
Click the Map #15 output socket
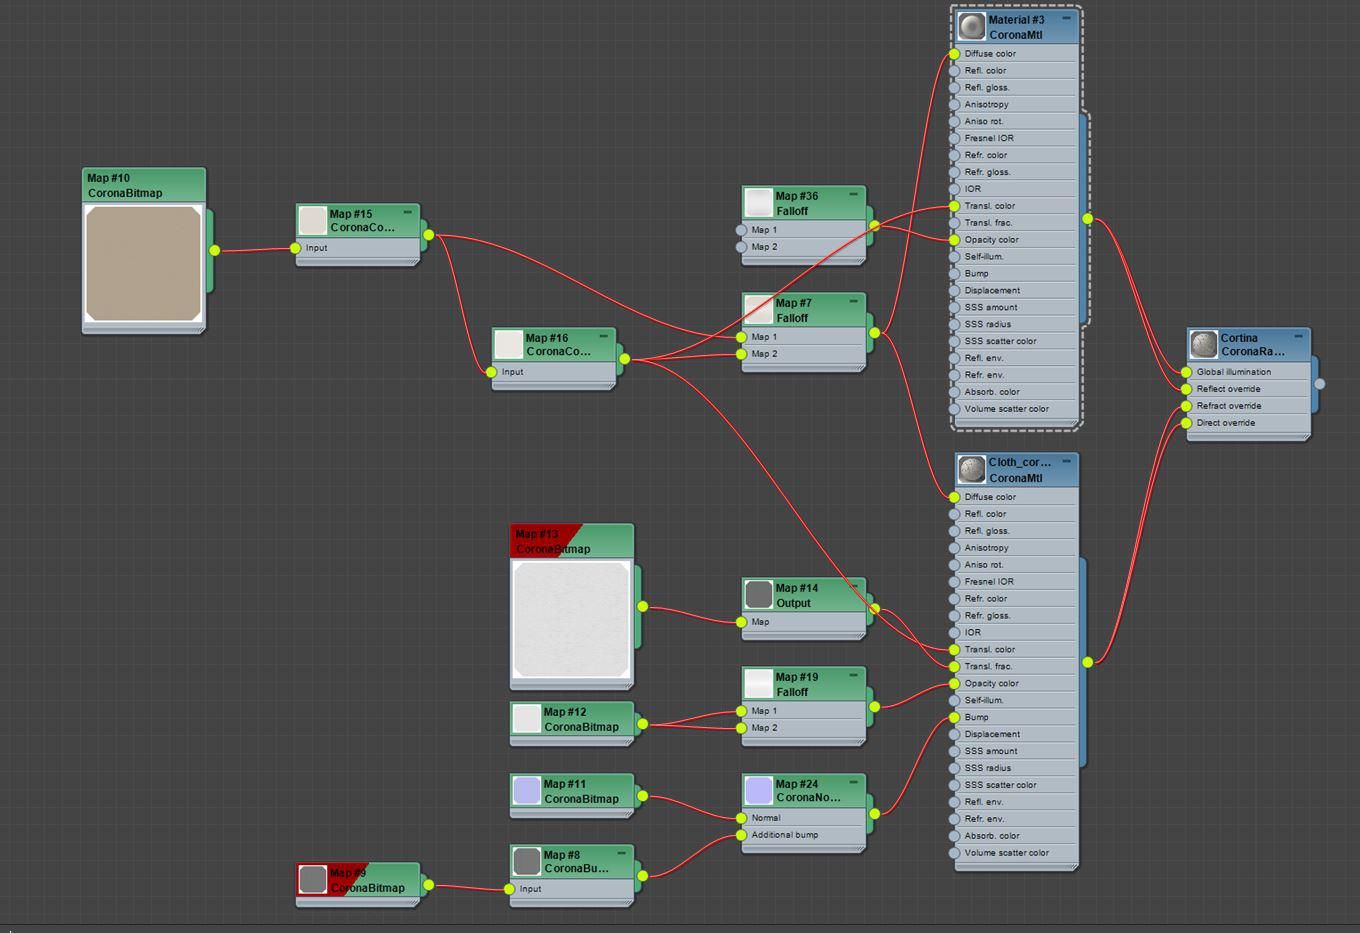(428, 236)
